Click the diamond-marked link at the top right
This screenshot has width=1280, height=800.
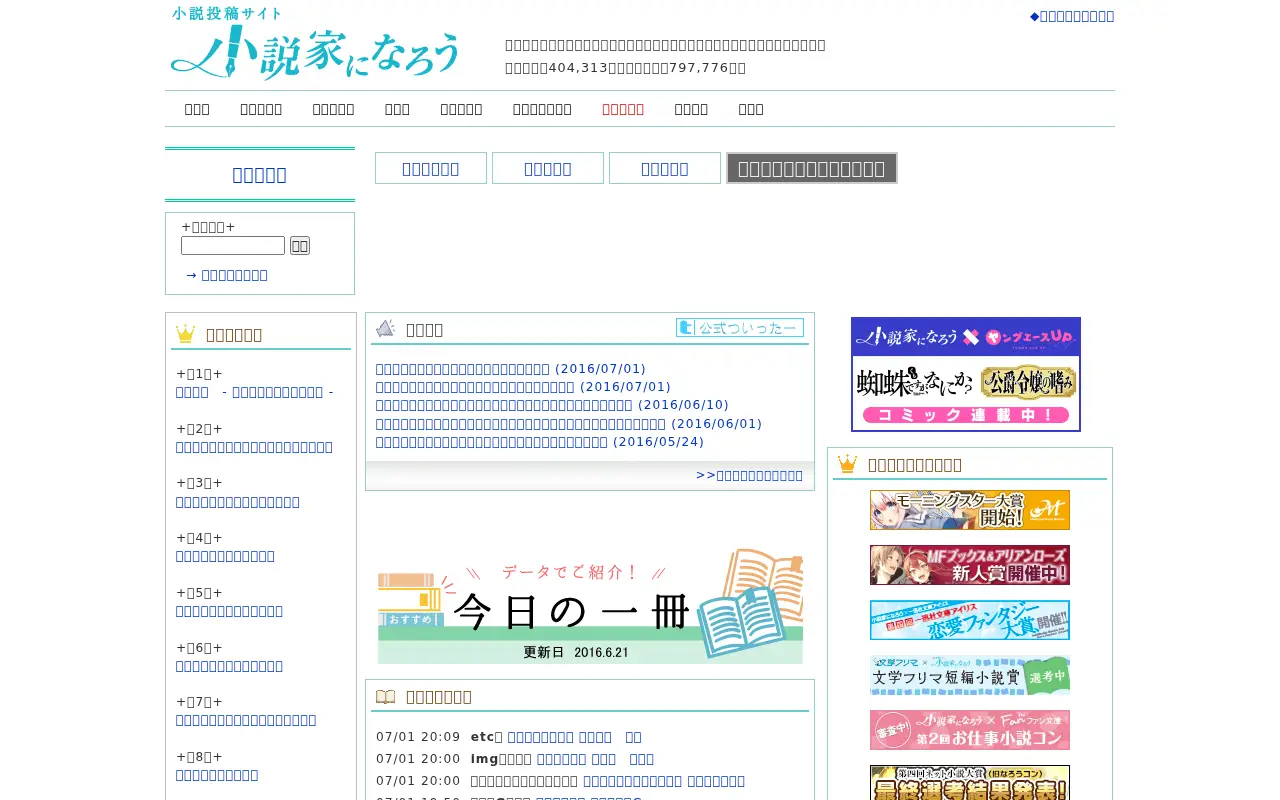1072,16
